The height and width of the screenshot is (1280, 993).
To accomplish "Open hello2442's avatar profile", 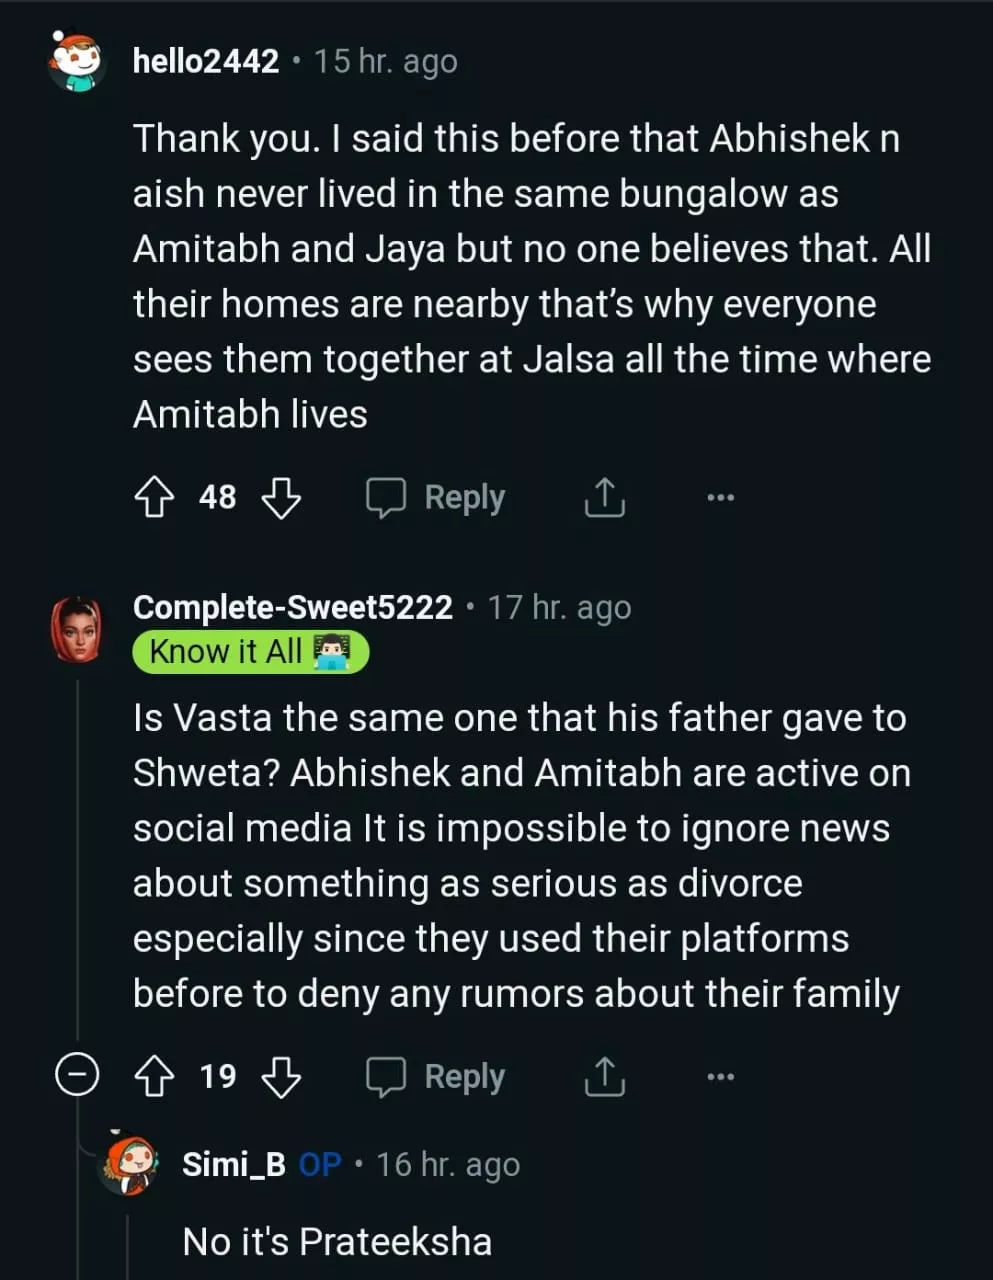I will click(x=78, y=62).
